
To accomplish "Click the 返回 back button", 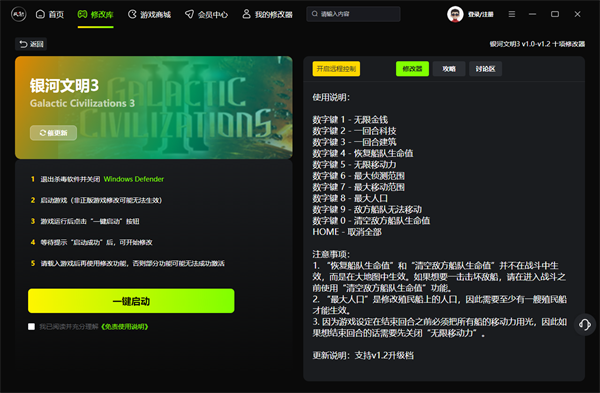I will [x=31, y=44].
